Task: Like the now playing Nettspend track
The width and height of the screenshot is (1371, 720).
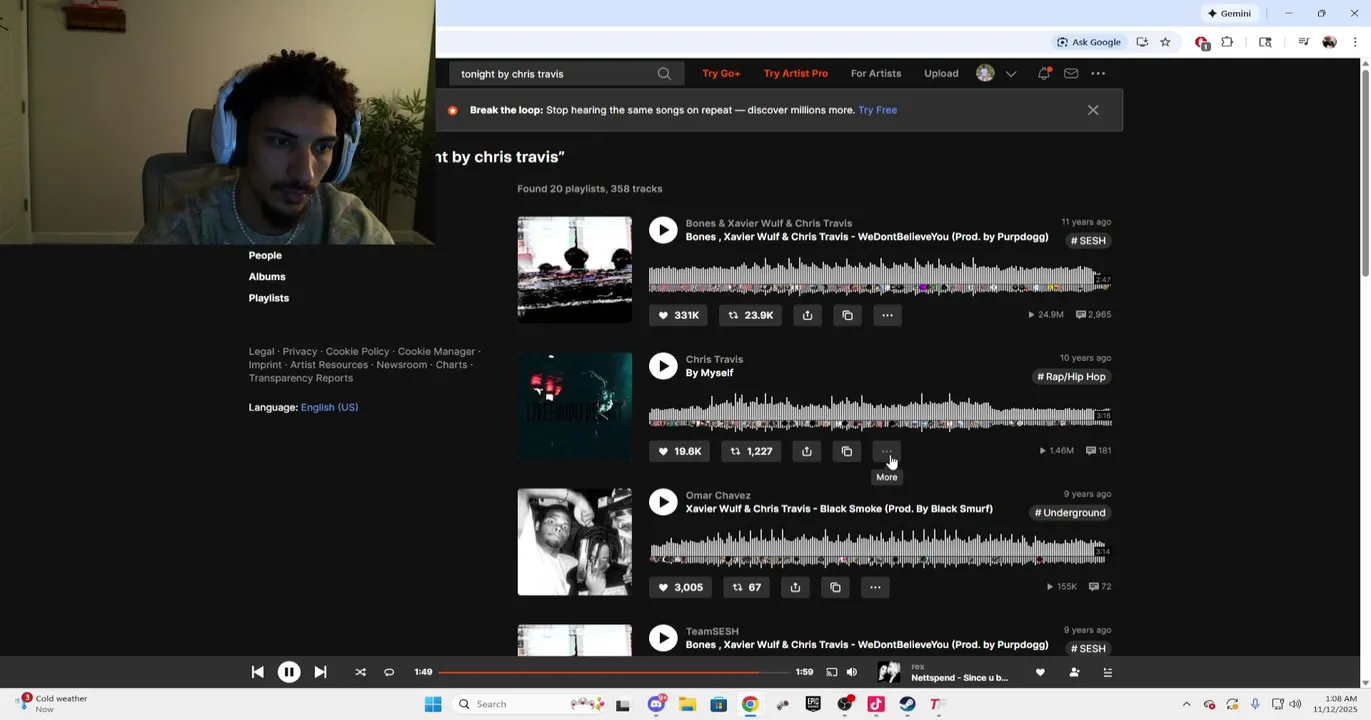Action: coord(1040,673)
